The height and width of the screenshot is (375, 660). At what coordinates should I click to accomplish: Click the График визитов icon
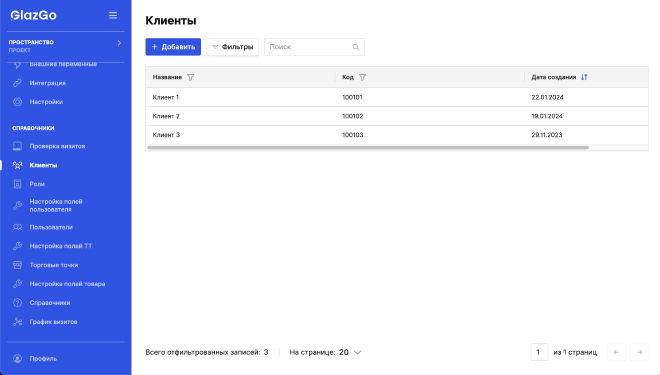click(x=17, y=322)
